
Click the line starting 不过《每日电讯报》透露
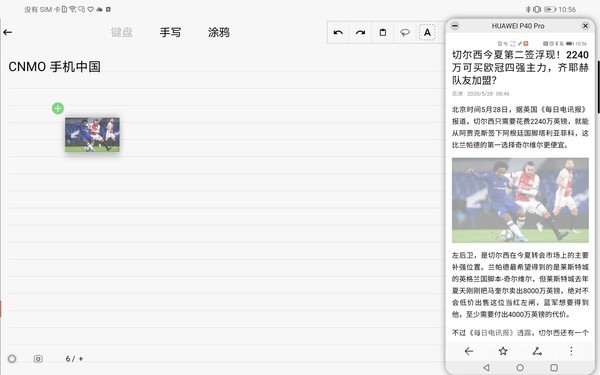click(x=520, y=333)
